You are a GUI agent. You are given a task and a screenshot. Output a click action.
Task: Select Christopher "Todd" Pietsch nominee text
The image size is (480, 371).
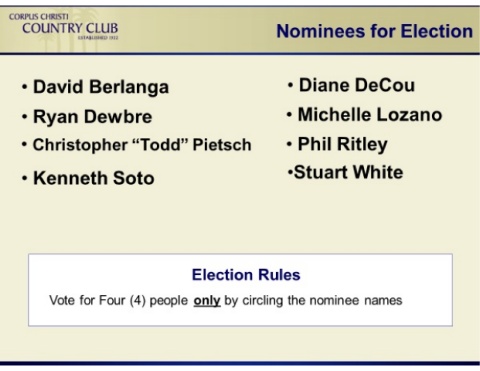[x=142, y=145]
